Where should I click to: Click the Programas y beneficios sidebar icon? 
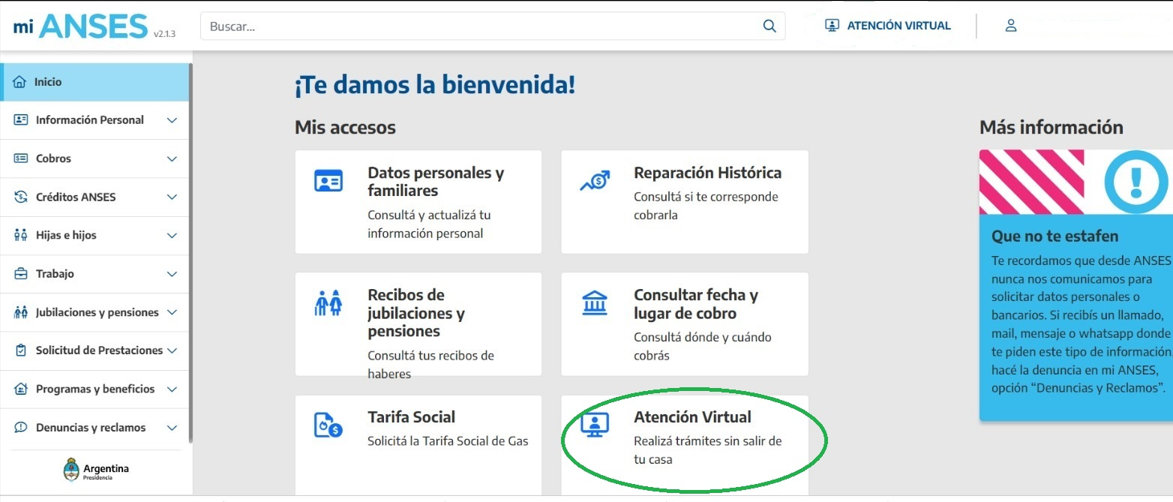pyautogui.click(x=21, y=390)
